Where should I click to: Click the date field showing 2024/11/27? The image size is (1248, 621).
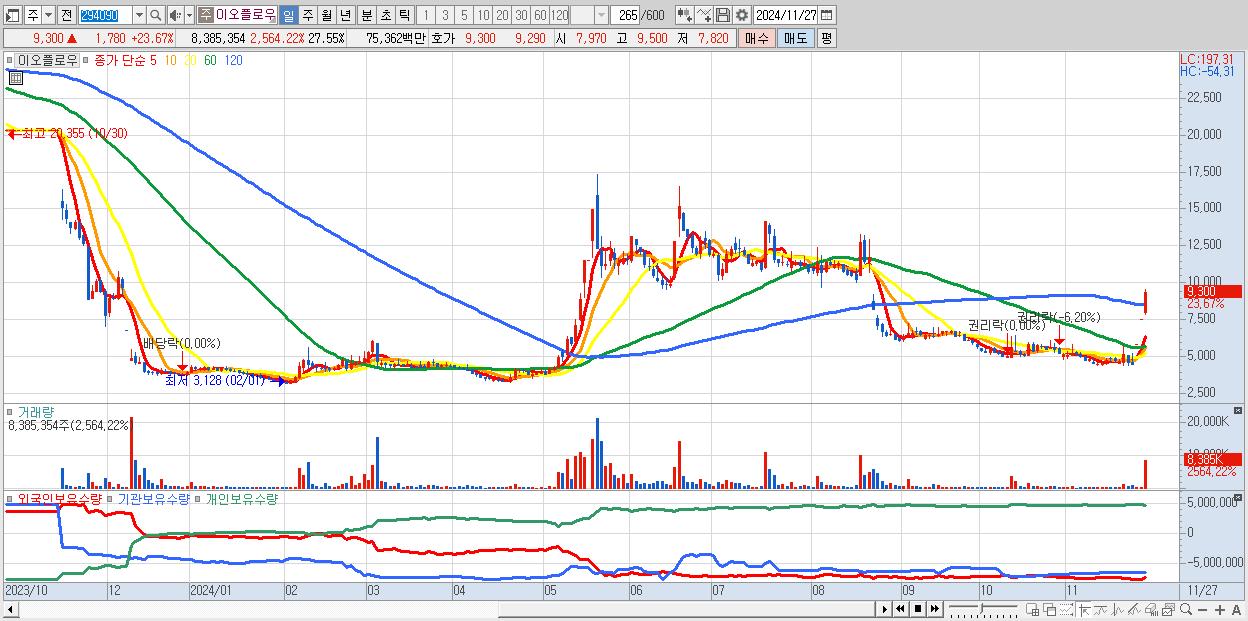[785, 15]
